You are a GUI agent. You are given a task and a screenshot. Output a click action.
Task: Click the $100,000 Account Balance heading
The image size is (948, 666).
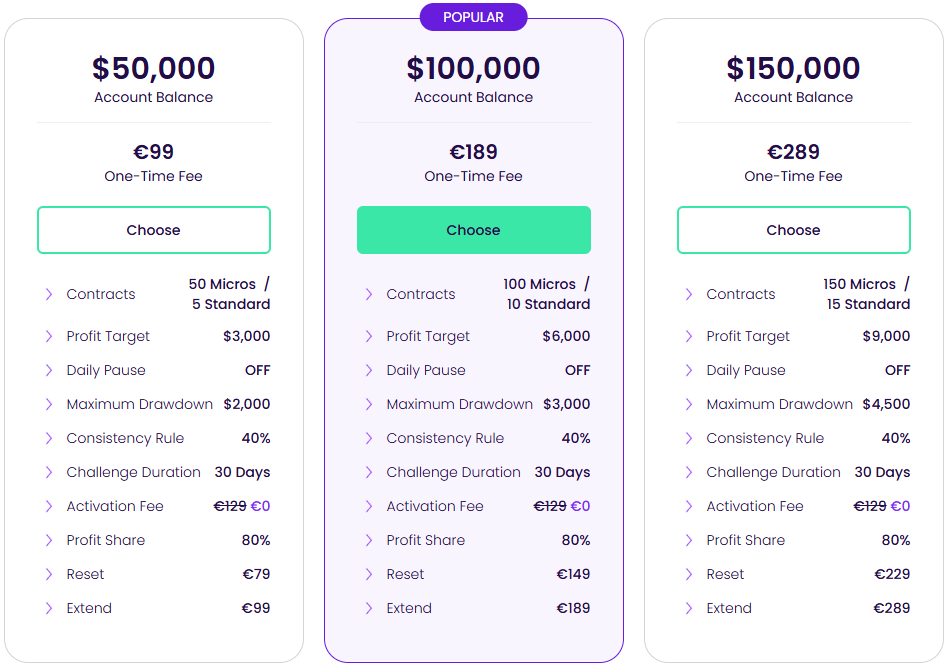473,68
